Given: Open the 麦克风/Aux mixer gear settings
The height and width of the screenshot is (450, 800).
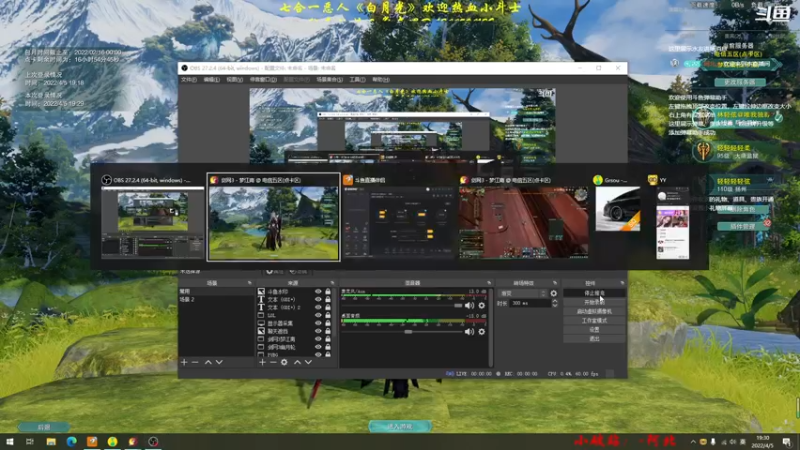Looking at the screenshot, I should coord(482,306).
